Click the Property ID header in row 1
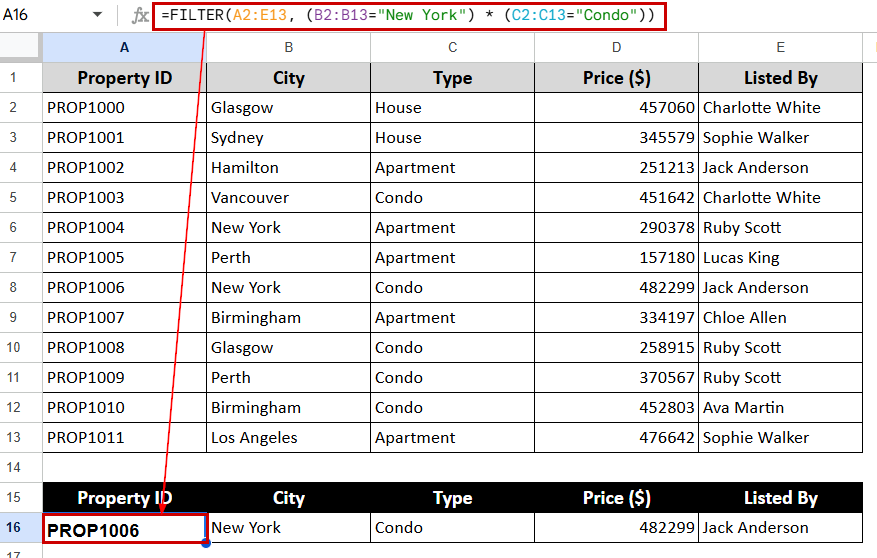 [124, 78]
